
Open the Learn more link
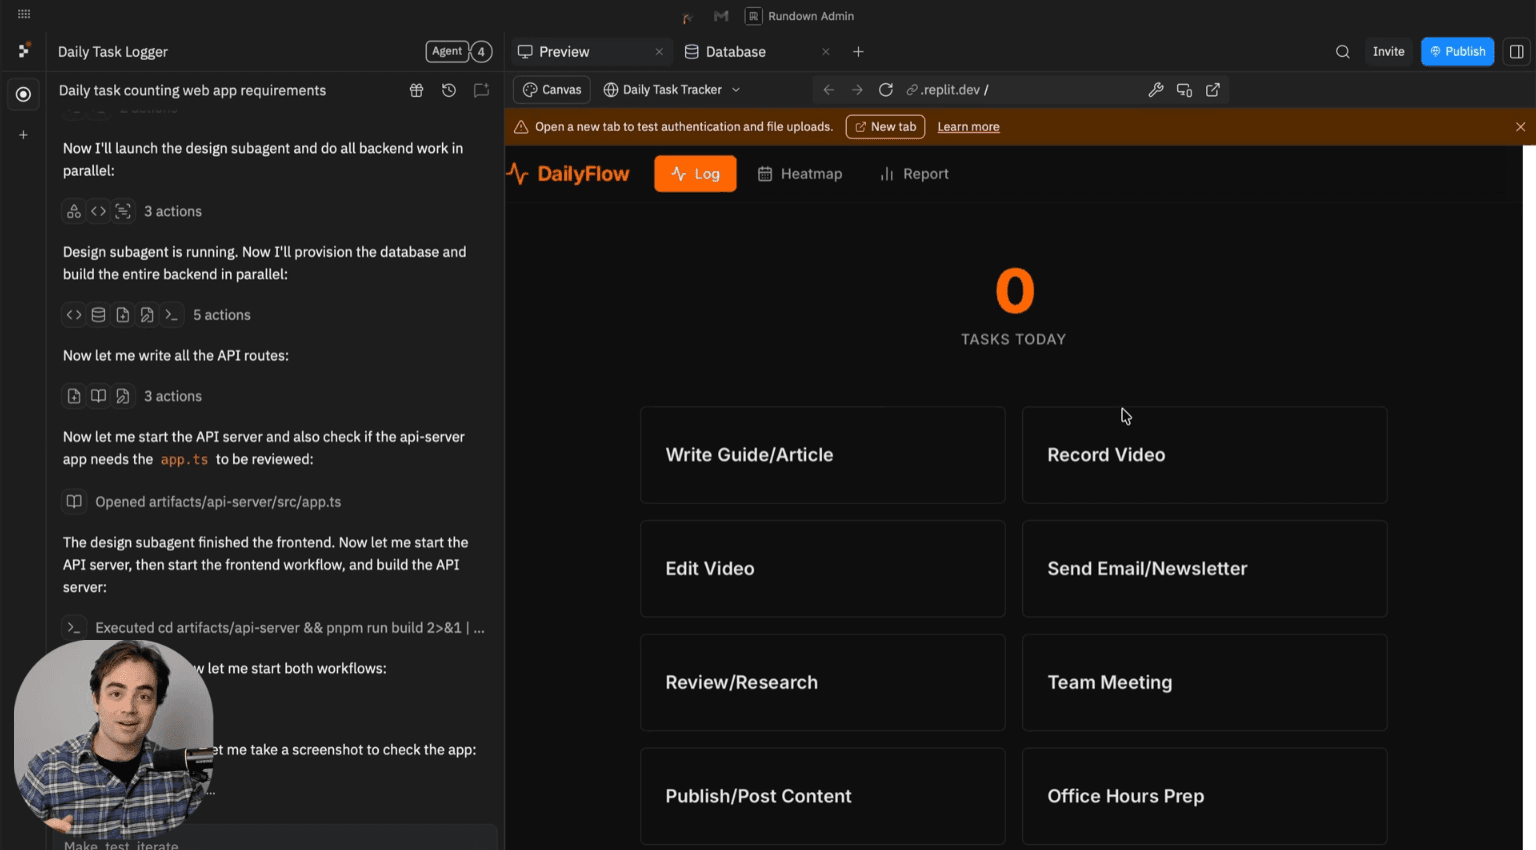[968, 126]
